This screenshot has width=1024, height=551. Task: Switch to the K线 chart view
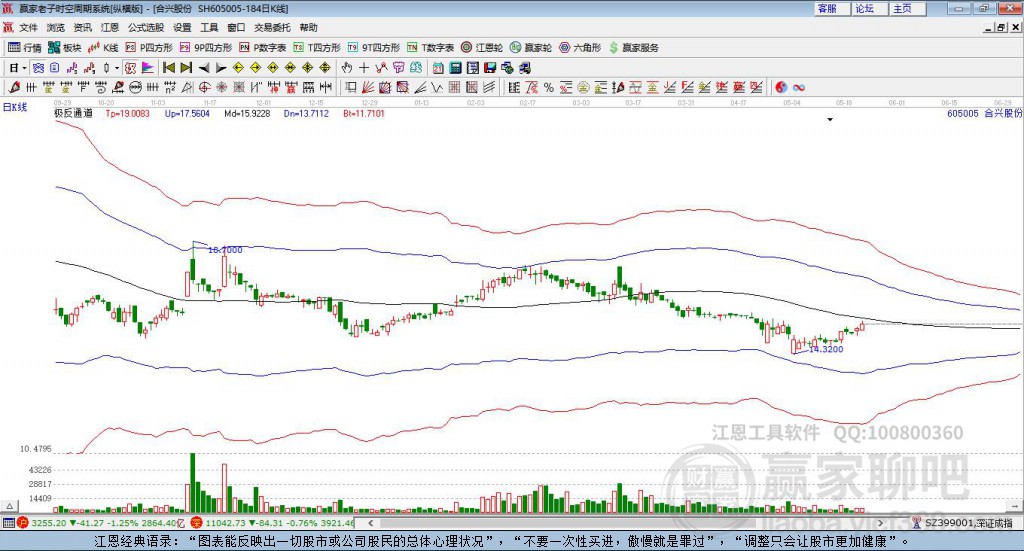104,48
